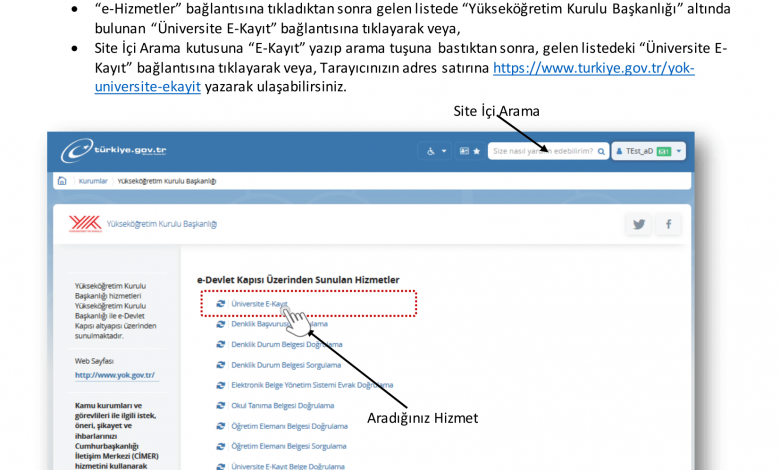Click the "Site İçi Arama" annotation text
This screenshot has width=780, height=470.
[496, 111]
